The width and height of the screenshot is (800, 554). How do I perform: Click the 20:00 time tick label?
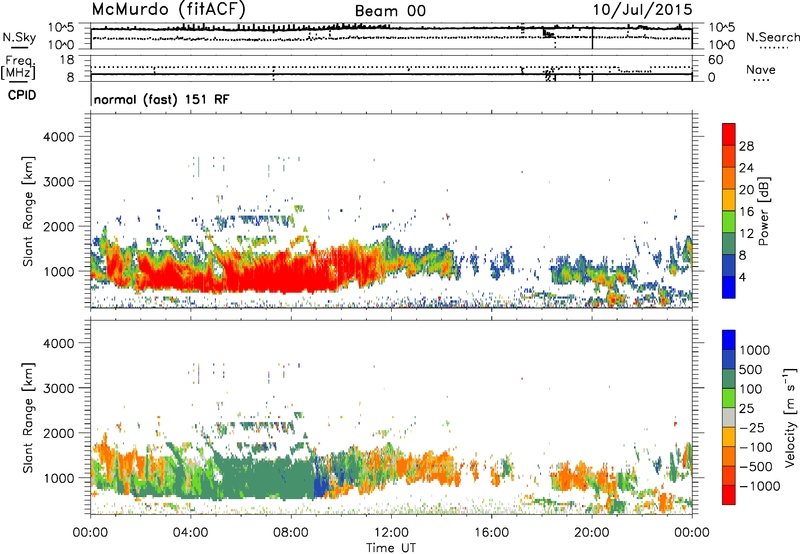point(591,533)
